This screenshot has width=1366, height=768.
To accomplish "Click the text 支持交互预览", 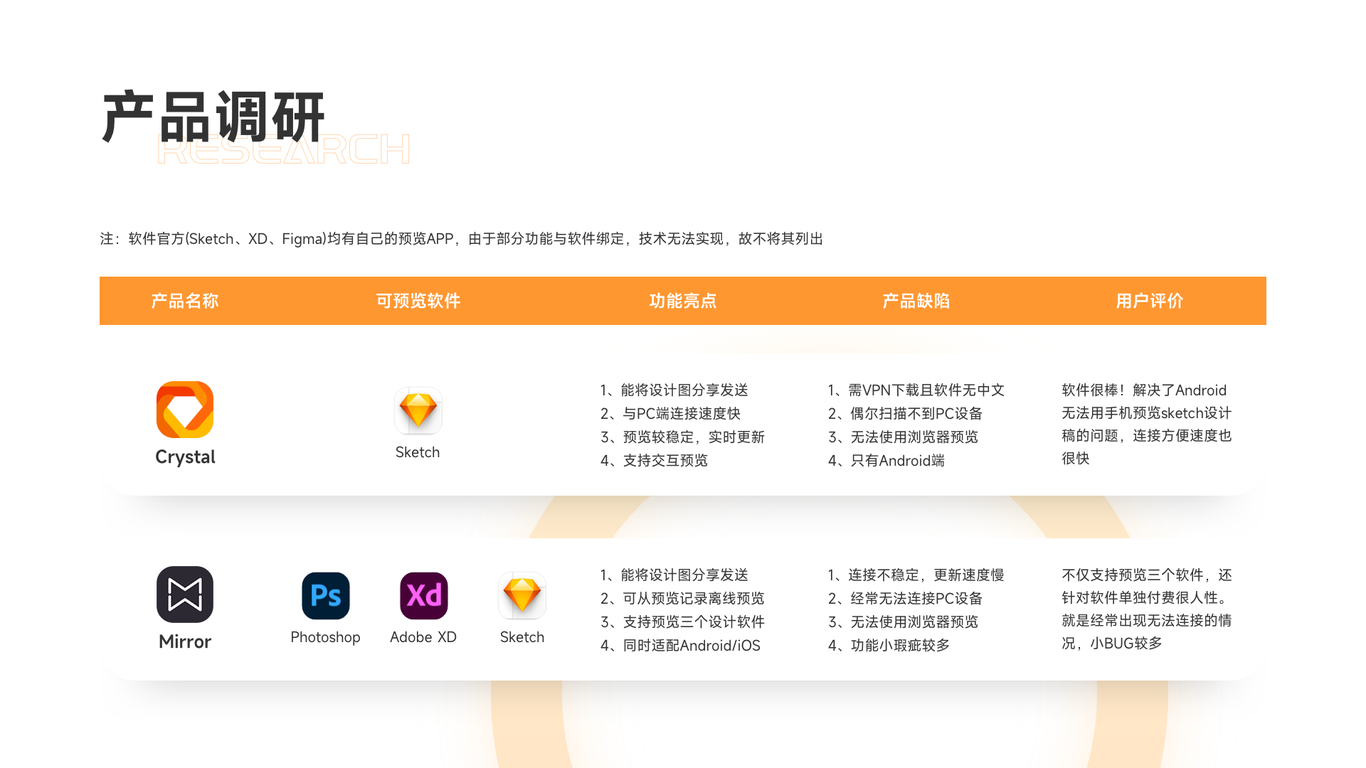I will click(x=654, y=461).
